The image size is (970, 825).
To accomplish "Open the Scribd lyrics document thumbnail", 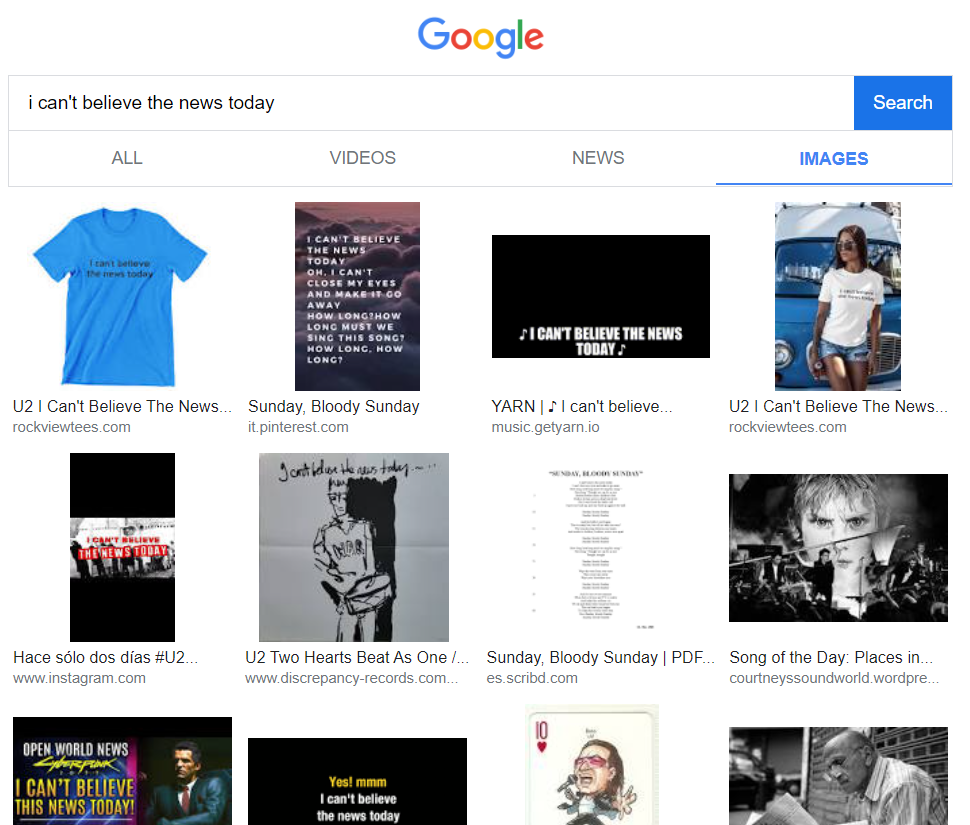I will tap(598, 547).
